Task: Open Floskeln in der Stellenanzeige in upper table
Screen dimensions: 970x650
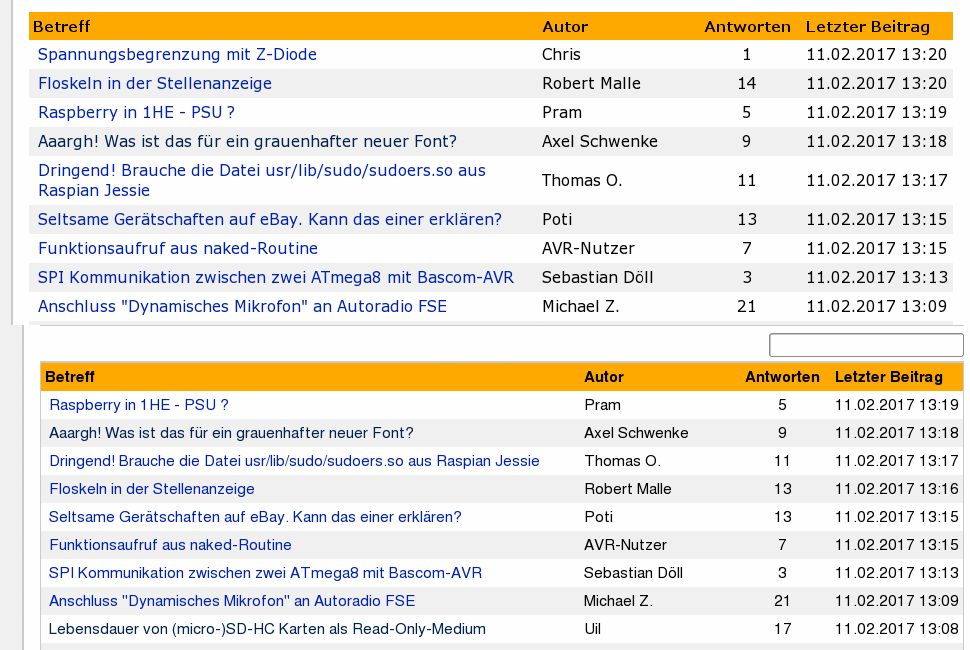Action: click(x=154, y=83)
